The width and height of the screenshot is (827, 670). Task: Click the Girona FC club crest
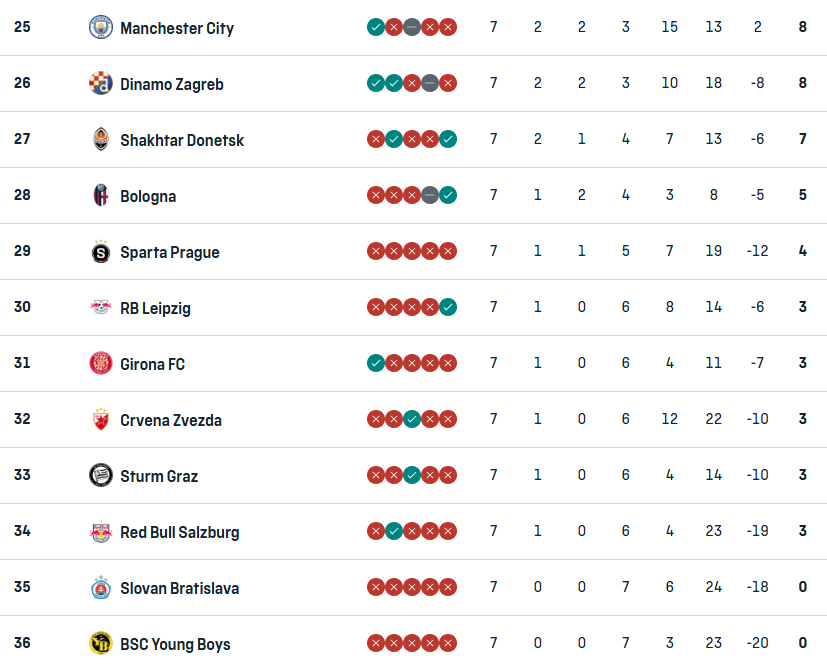click(100, 363)
